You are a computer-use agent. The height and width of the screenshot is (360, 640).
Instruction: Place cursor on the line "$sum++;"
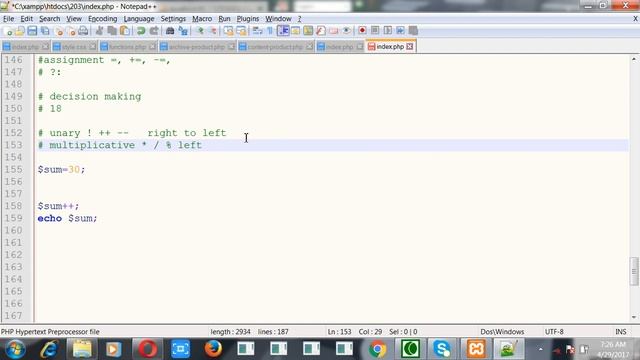[58, 206]
